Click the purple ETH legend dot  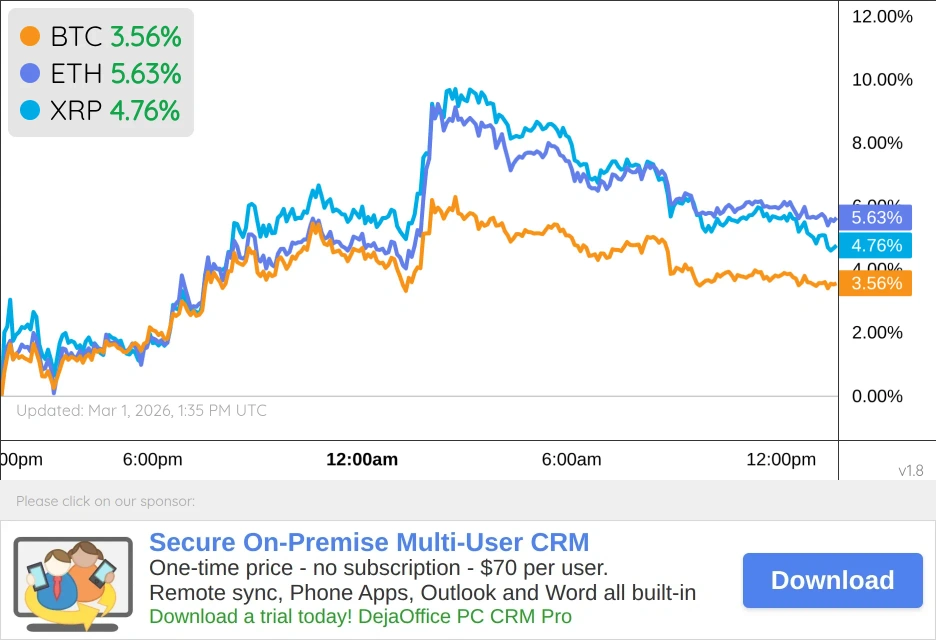pyautogui.click(x=30, y=73)
